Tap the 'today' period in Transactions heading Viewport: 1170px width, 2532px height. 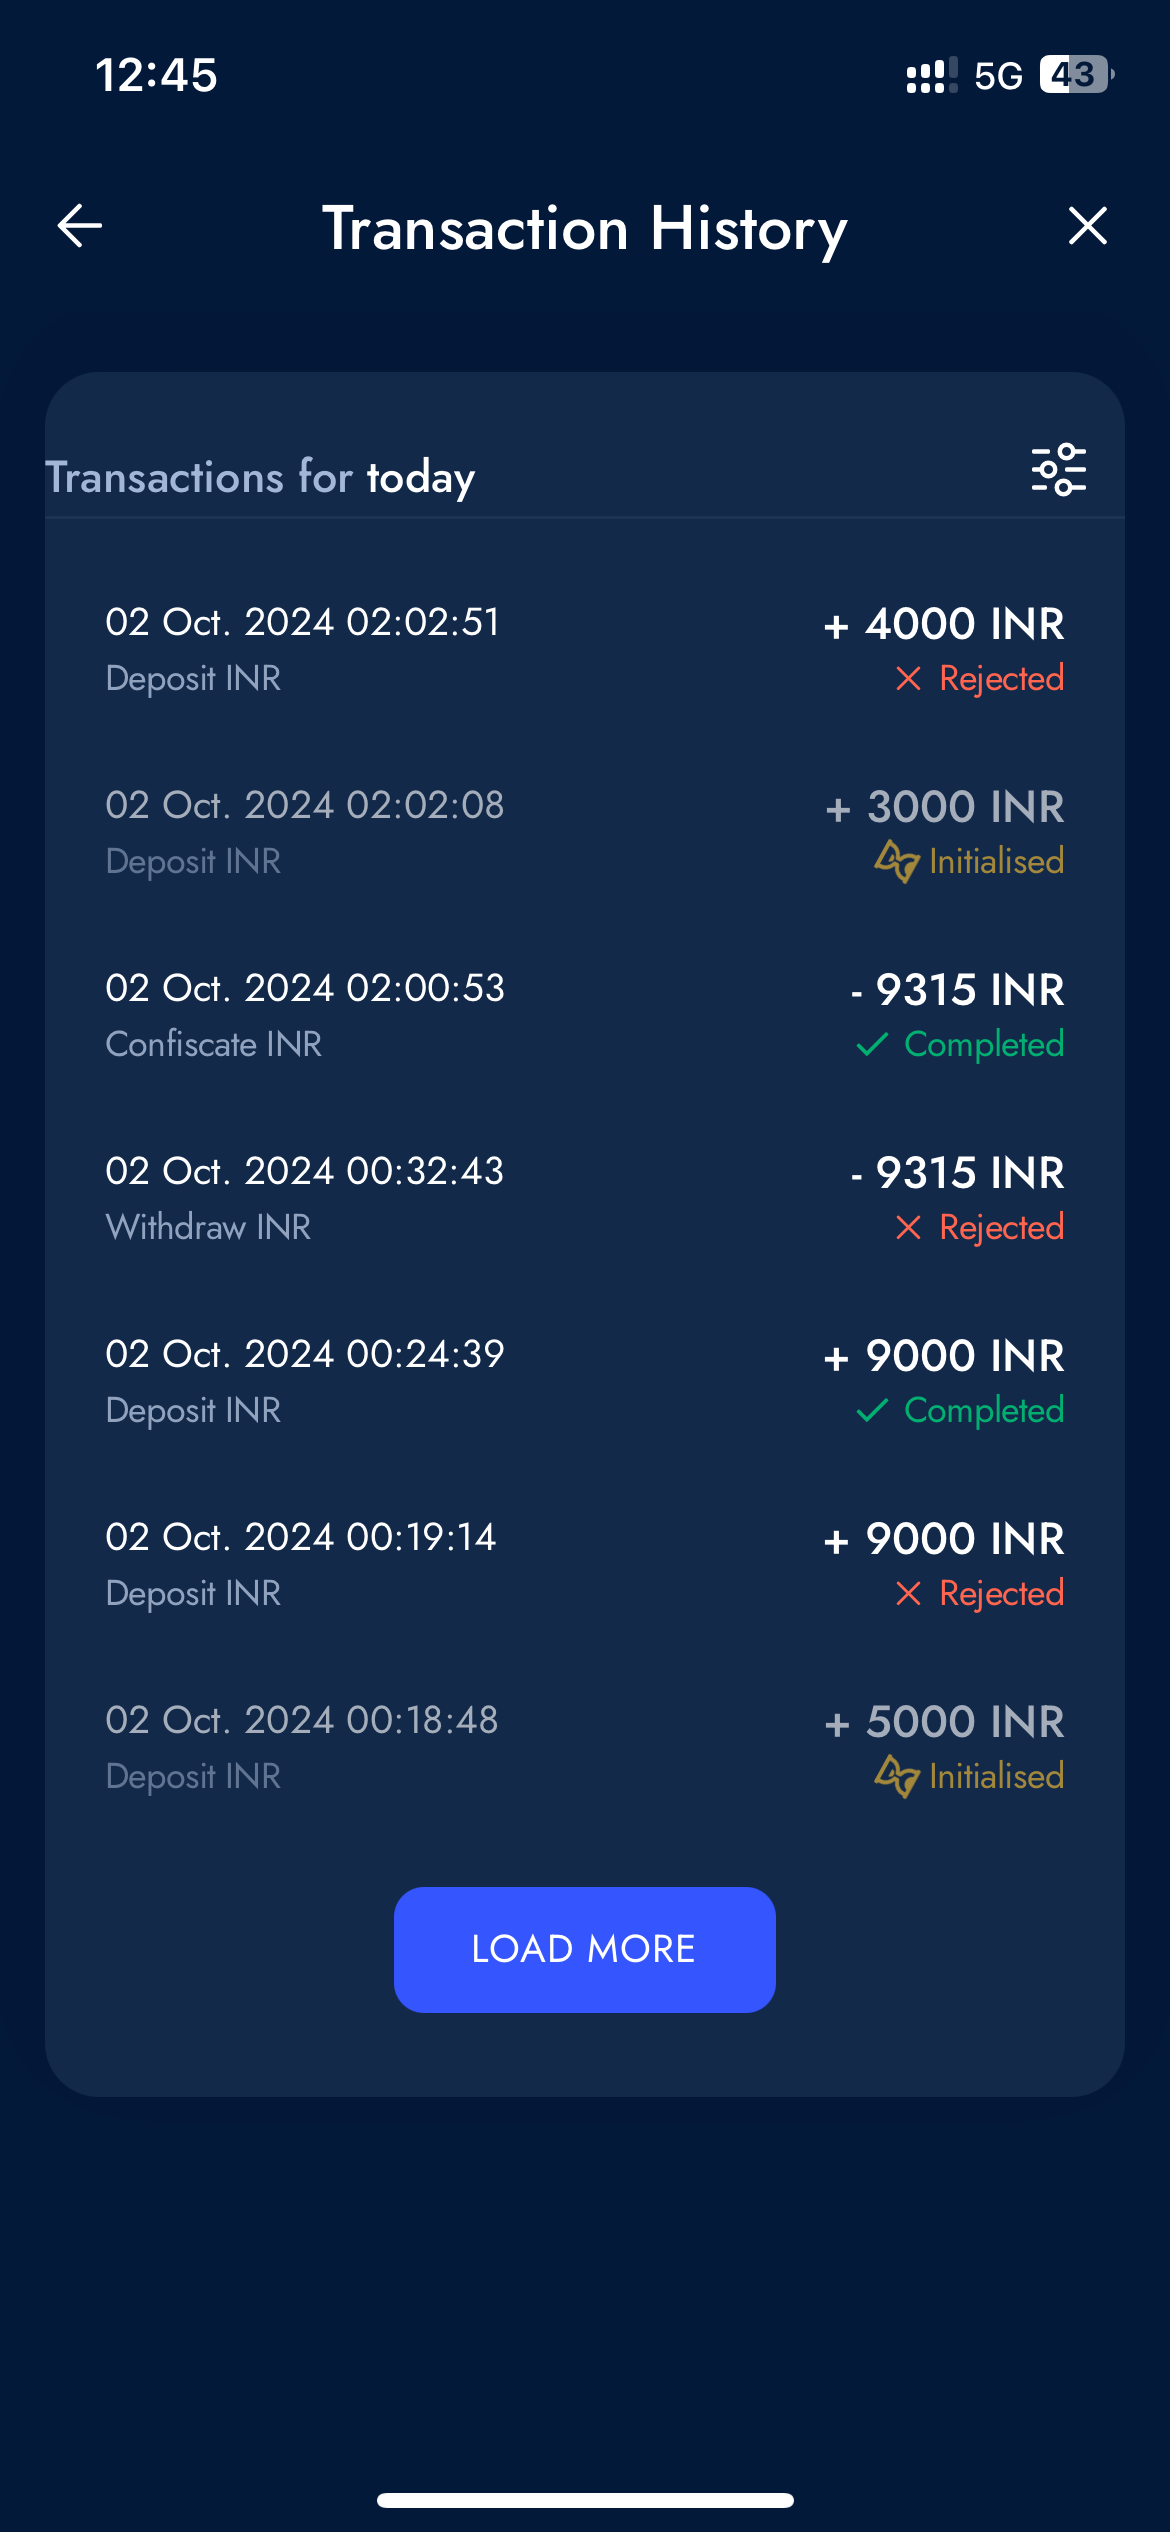tap(420, 478)
